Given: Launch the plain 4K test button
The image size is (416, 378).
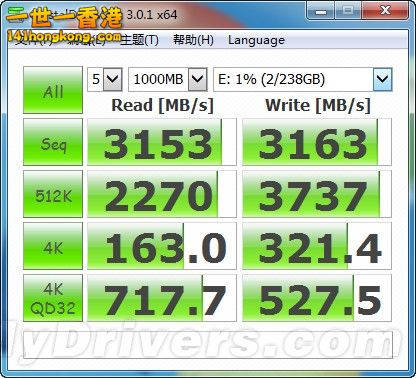Looking at the screenshot, I should (53, 246).
